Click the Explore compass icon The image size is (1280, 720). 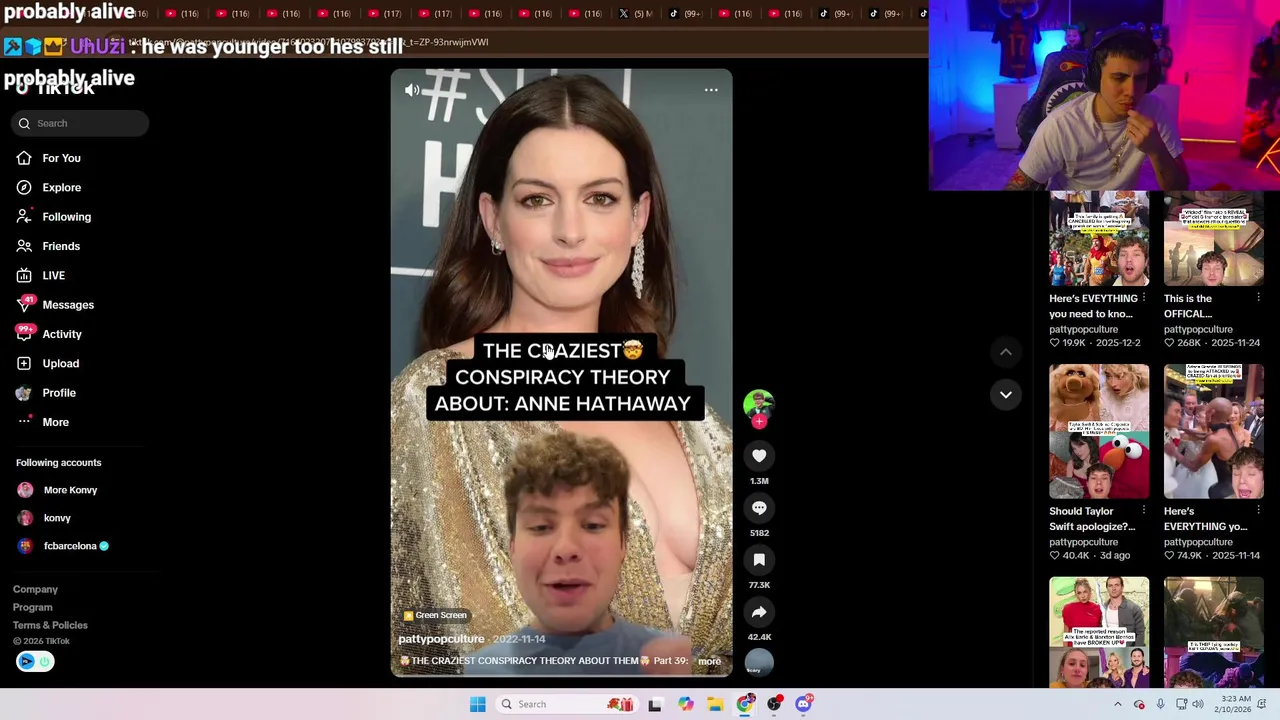pos(24,187)
